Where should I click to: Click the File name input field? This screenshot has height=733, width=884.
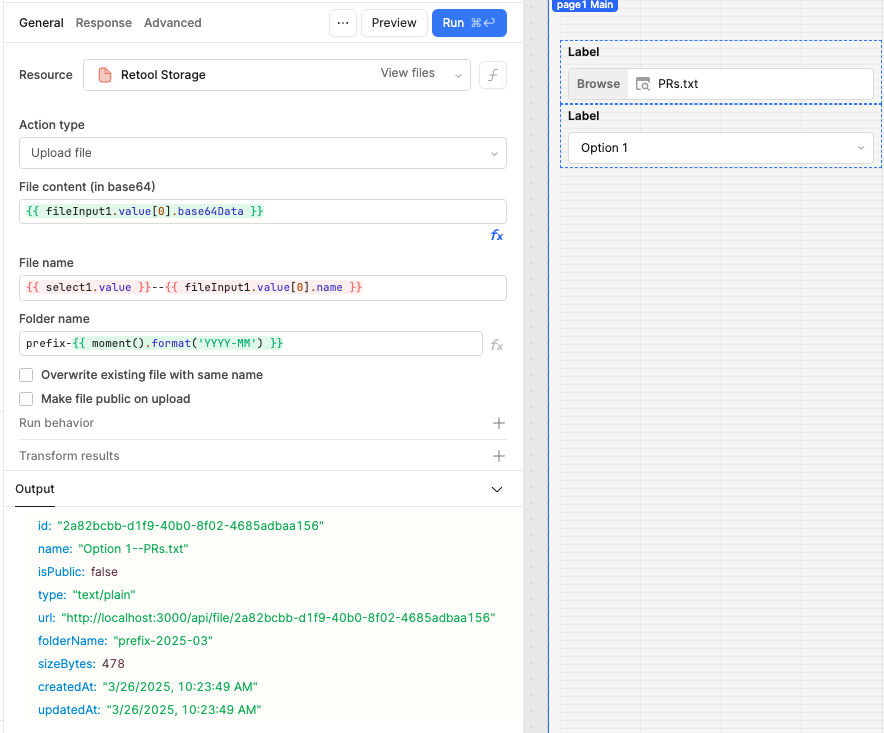(x=263, y=288)
